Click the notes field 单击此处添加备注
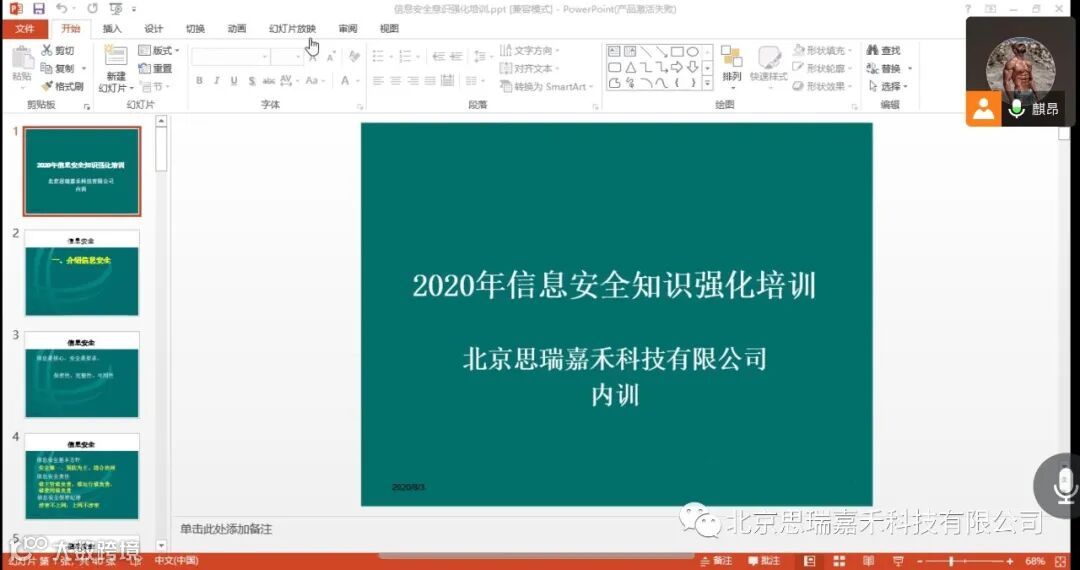This screenshot has width=1080, height=570. pyautogui.click(x=226, y=529)
